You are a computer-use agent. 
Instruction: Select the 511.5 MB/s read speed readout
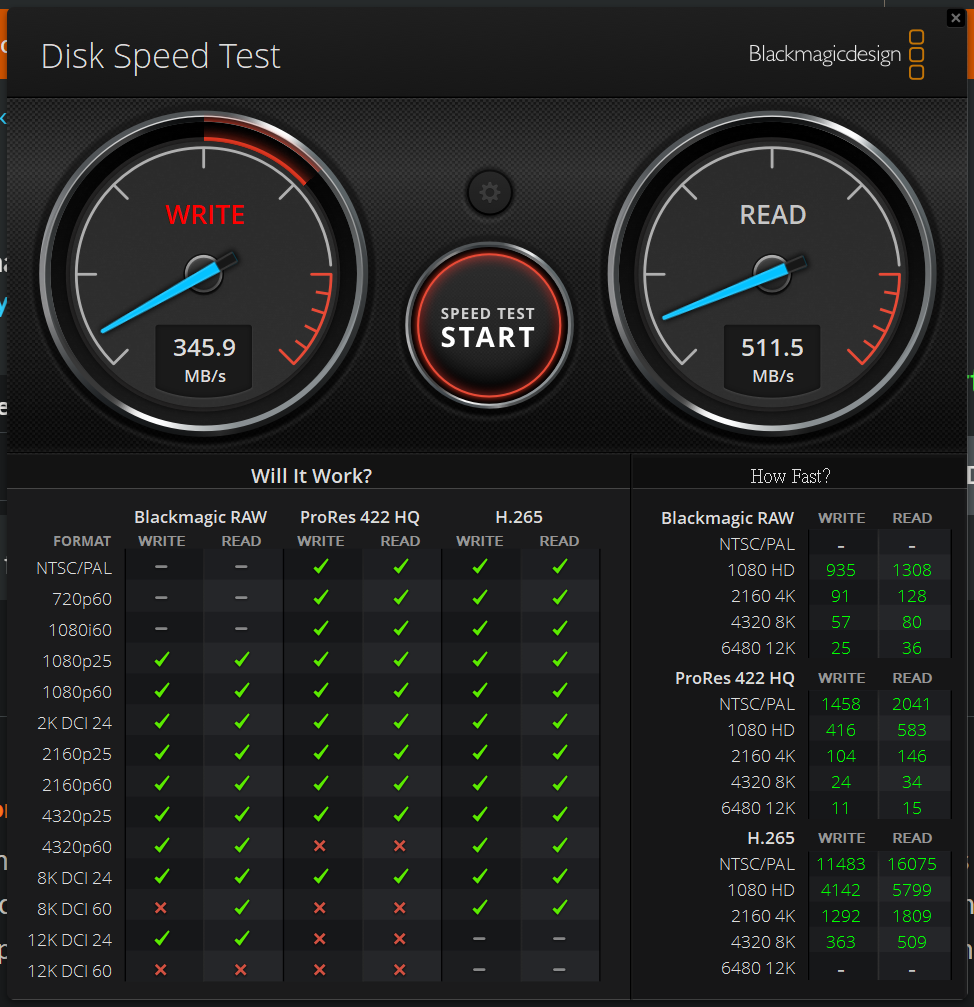click(772, 359)
